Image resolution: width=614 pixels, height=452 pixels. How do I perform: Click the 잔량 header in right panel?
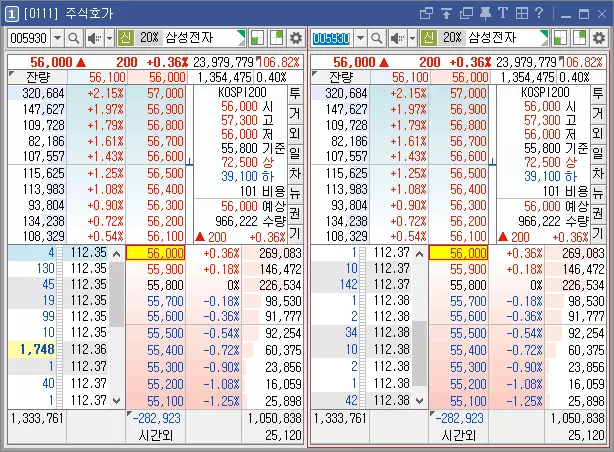tap(341, 77)
